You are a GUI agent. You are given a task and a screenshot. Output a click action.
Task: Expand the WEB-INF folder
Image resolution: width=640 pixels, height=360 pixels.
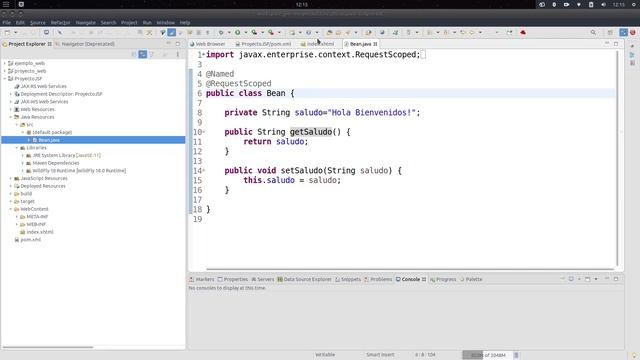click(17, 224)
